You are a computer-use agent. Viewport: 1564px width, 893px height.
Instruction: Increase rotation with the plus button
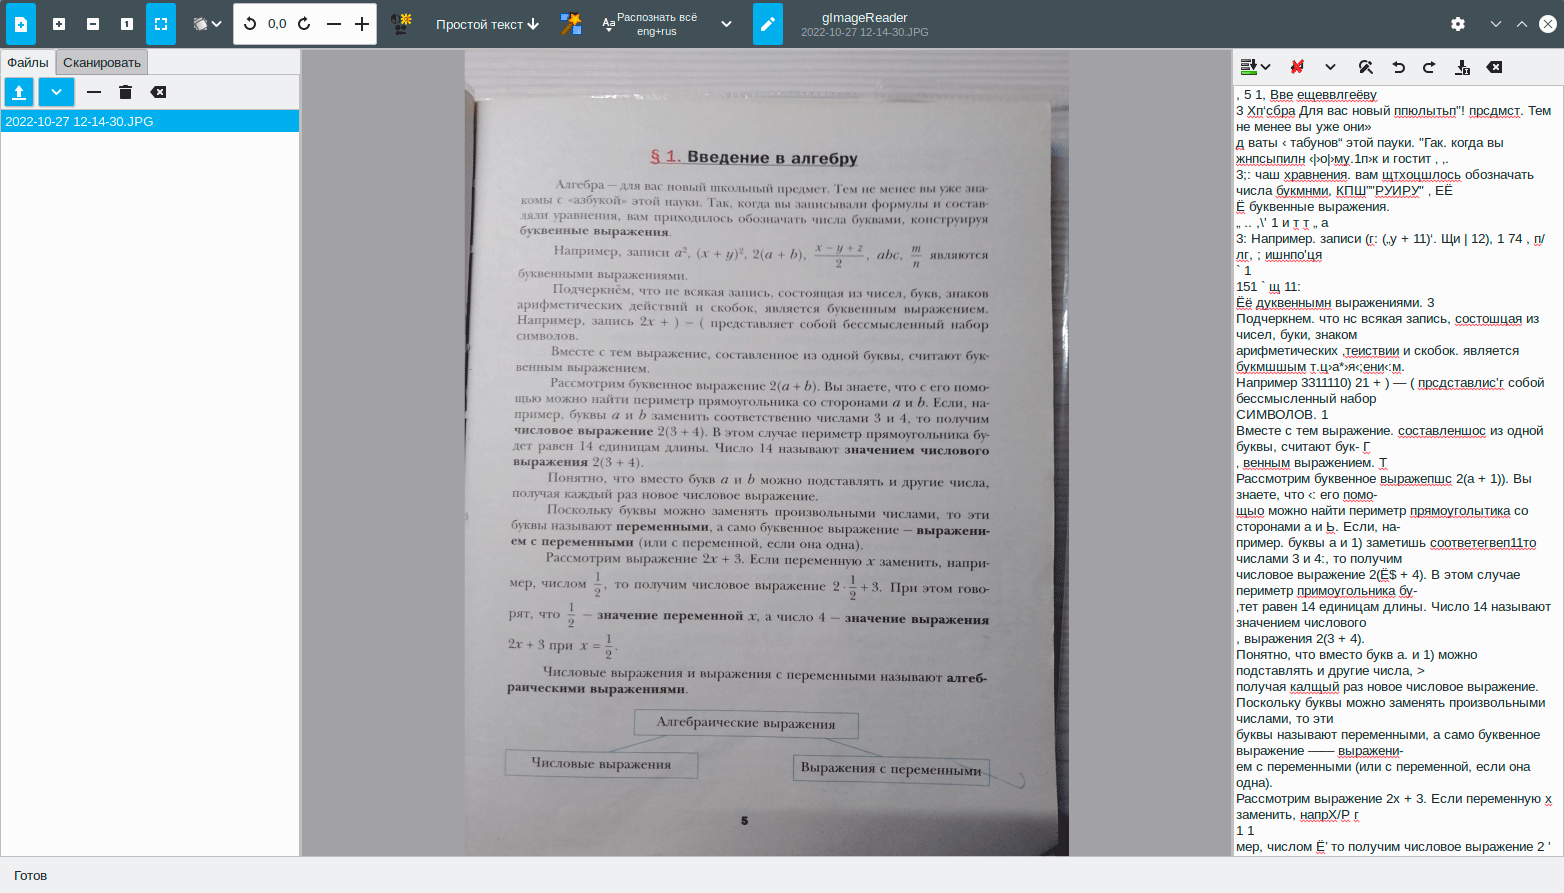[x=362, y=24]
